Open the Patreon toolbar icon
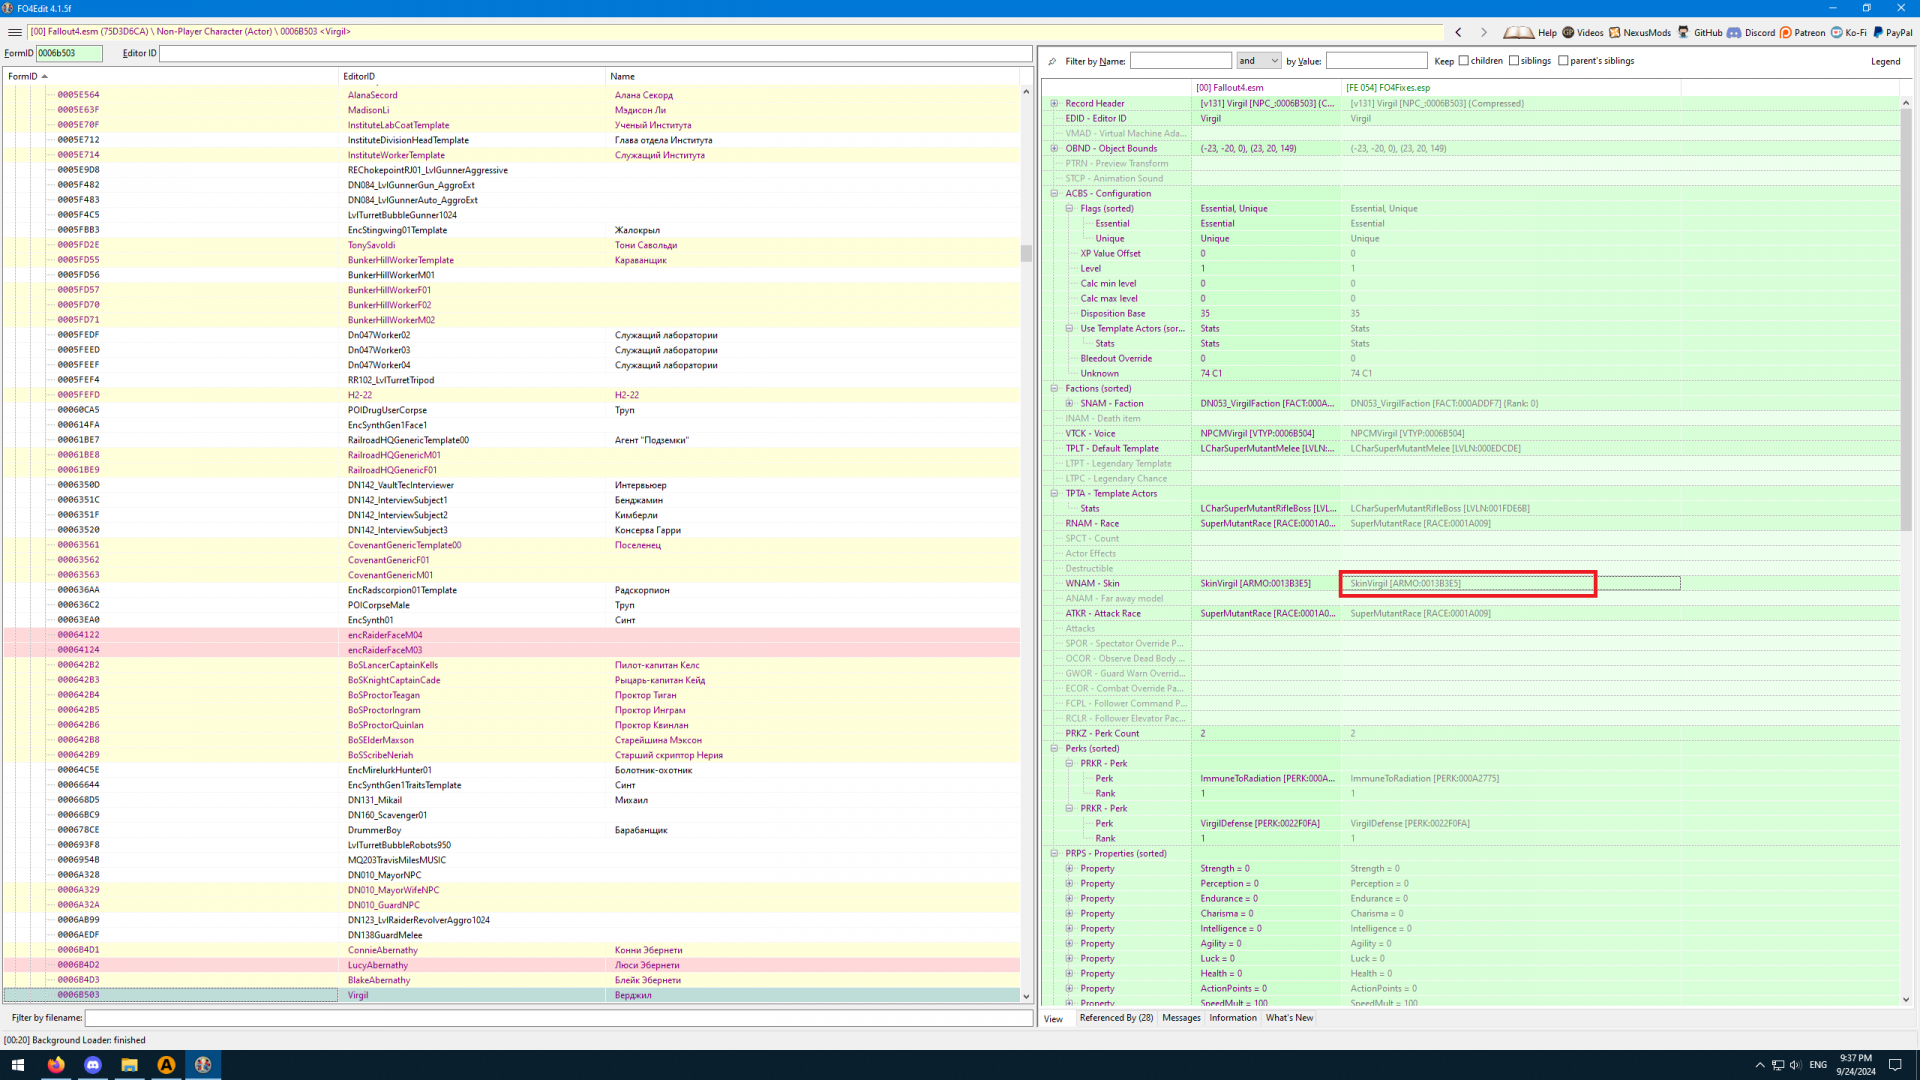The image size is (1920, 1080). pos(1785,32)
